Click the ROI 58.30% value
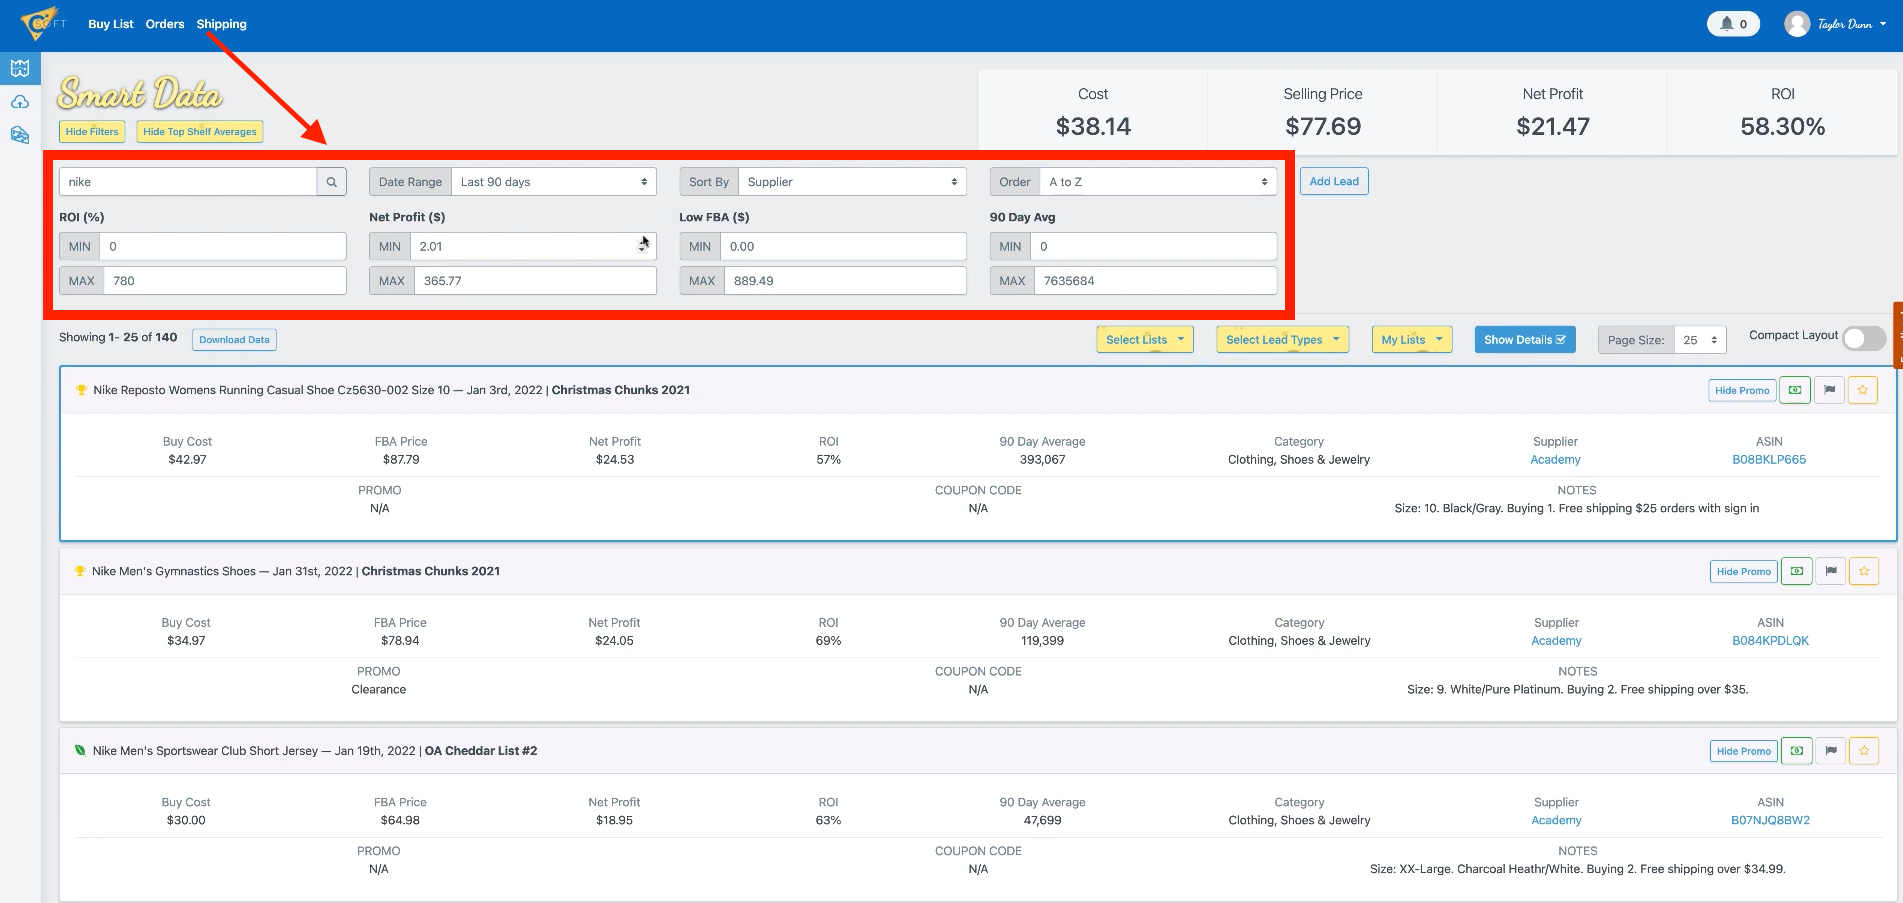This screenshot has height=903, width=1903. point(1783,127)
